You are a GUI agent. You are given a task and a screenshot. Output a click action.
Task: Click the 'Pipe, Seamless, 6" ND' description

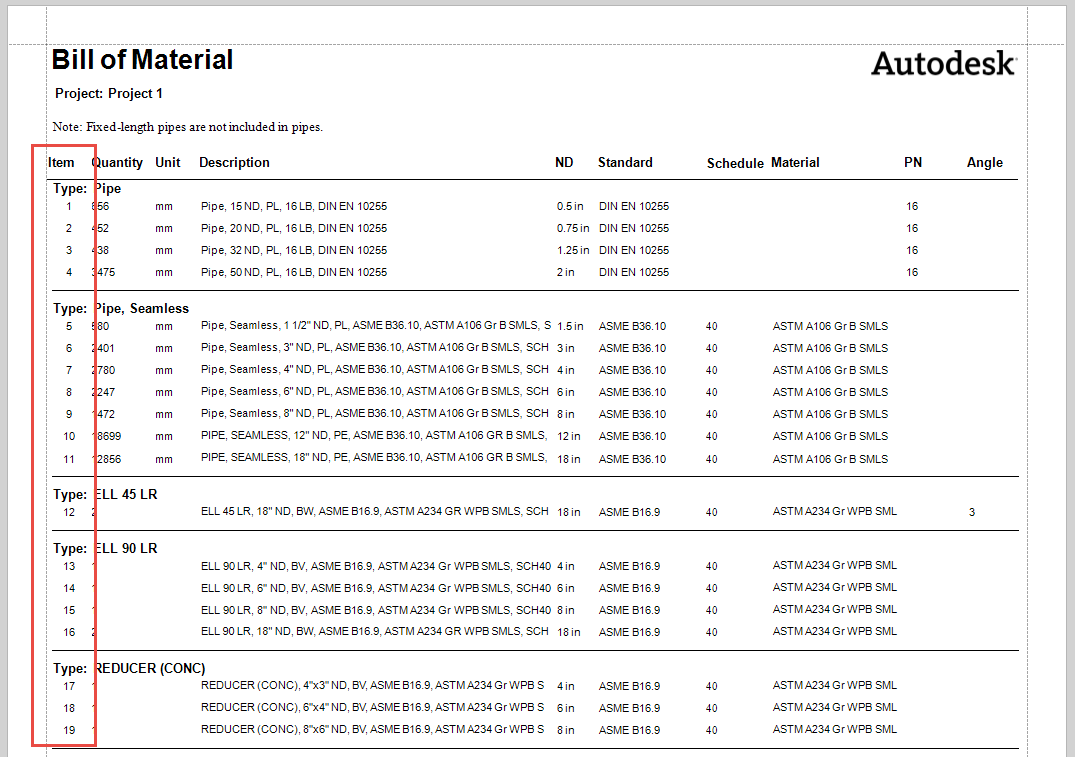[375, 392]
